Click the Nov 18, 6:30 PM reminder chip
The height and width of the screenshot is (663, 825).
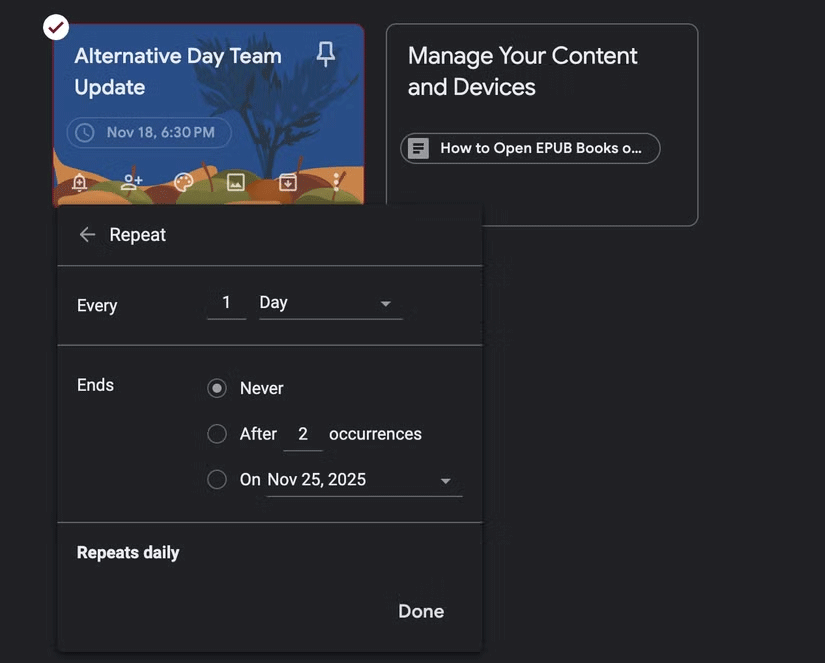[149, 132]
